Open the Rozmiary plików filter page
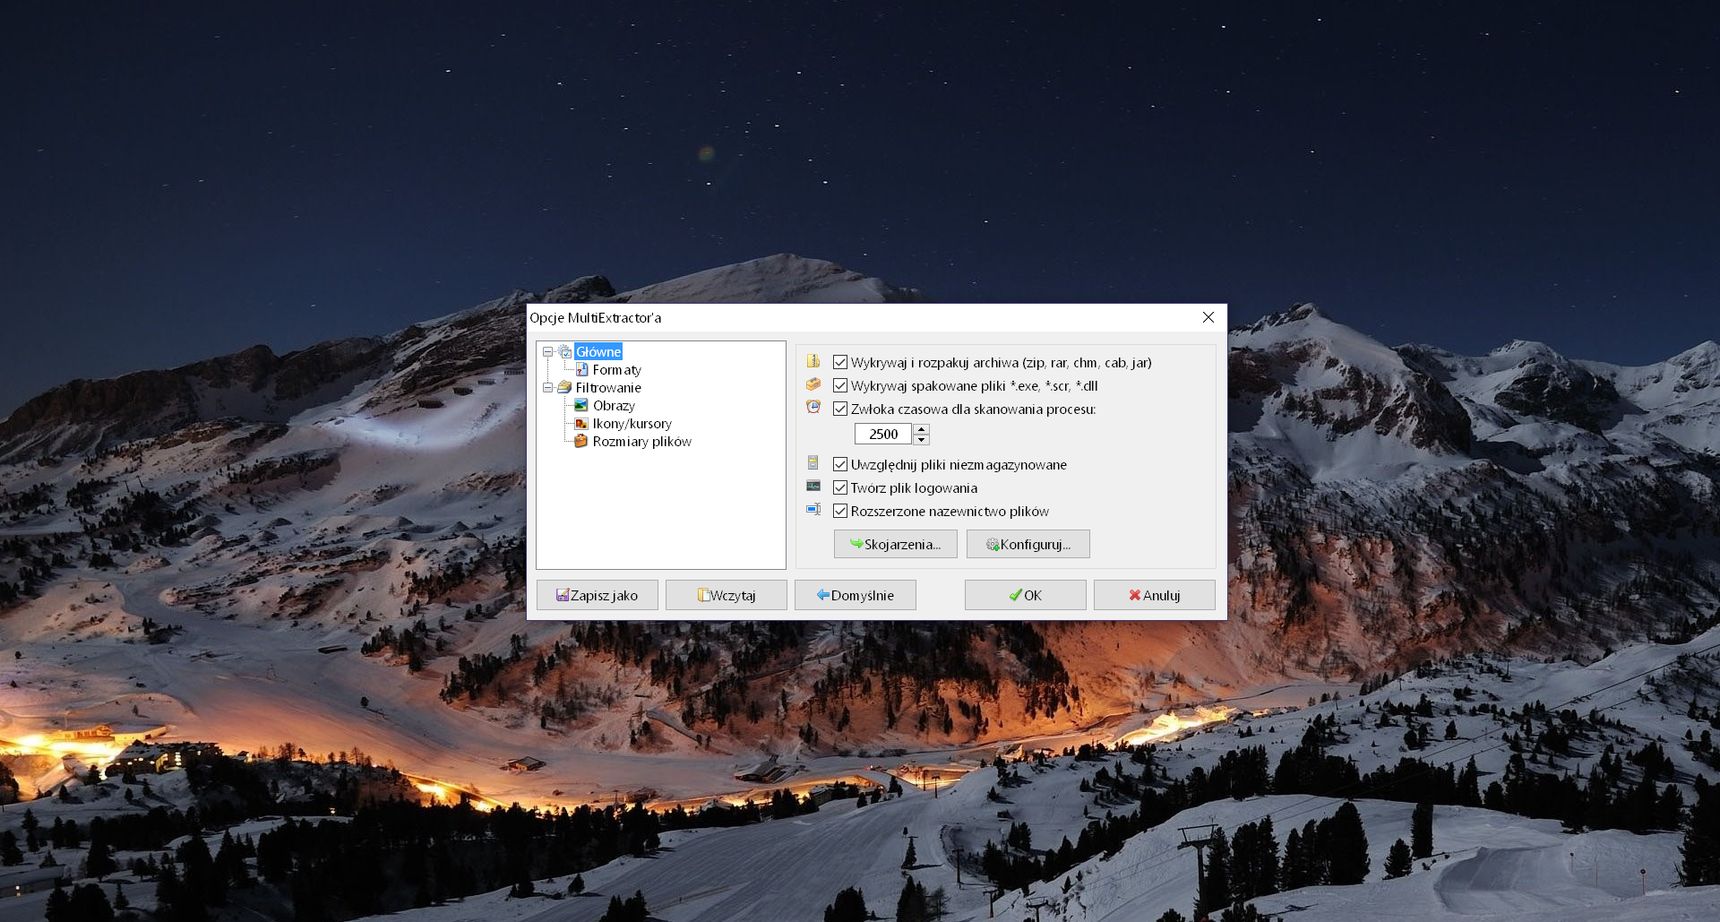The height and width of the screenshot is (922, 1720). (642, 442)
